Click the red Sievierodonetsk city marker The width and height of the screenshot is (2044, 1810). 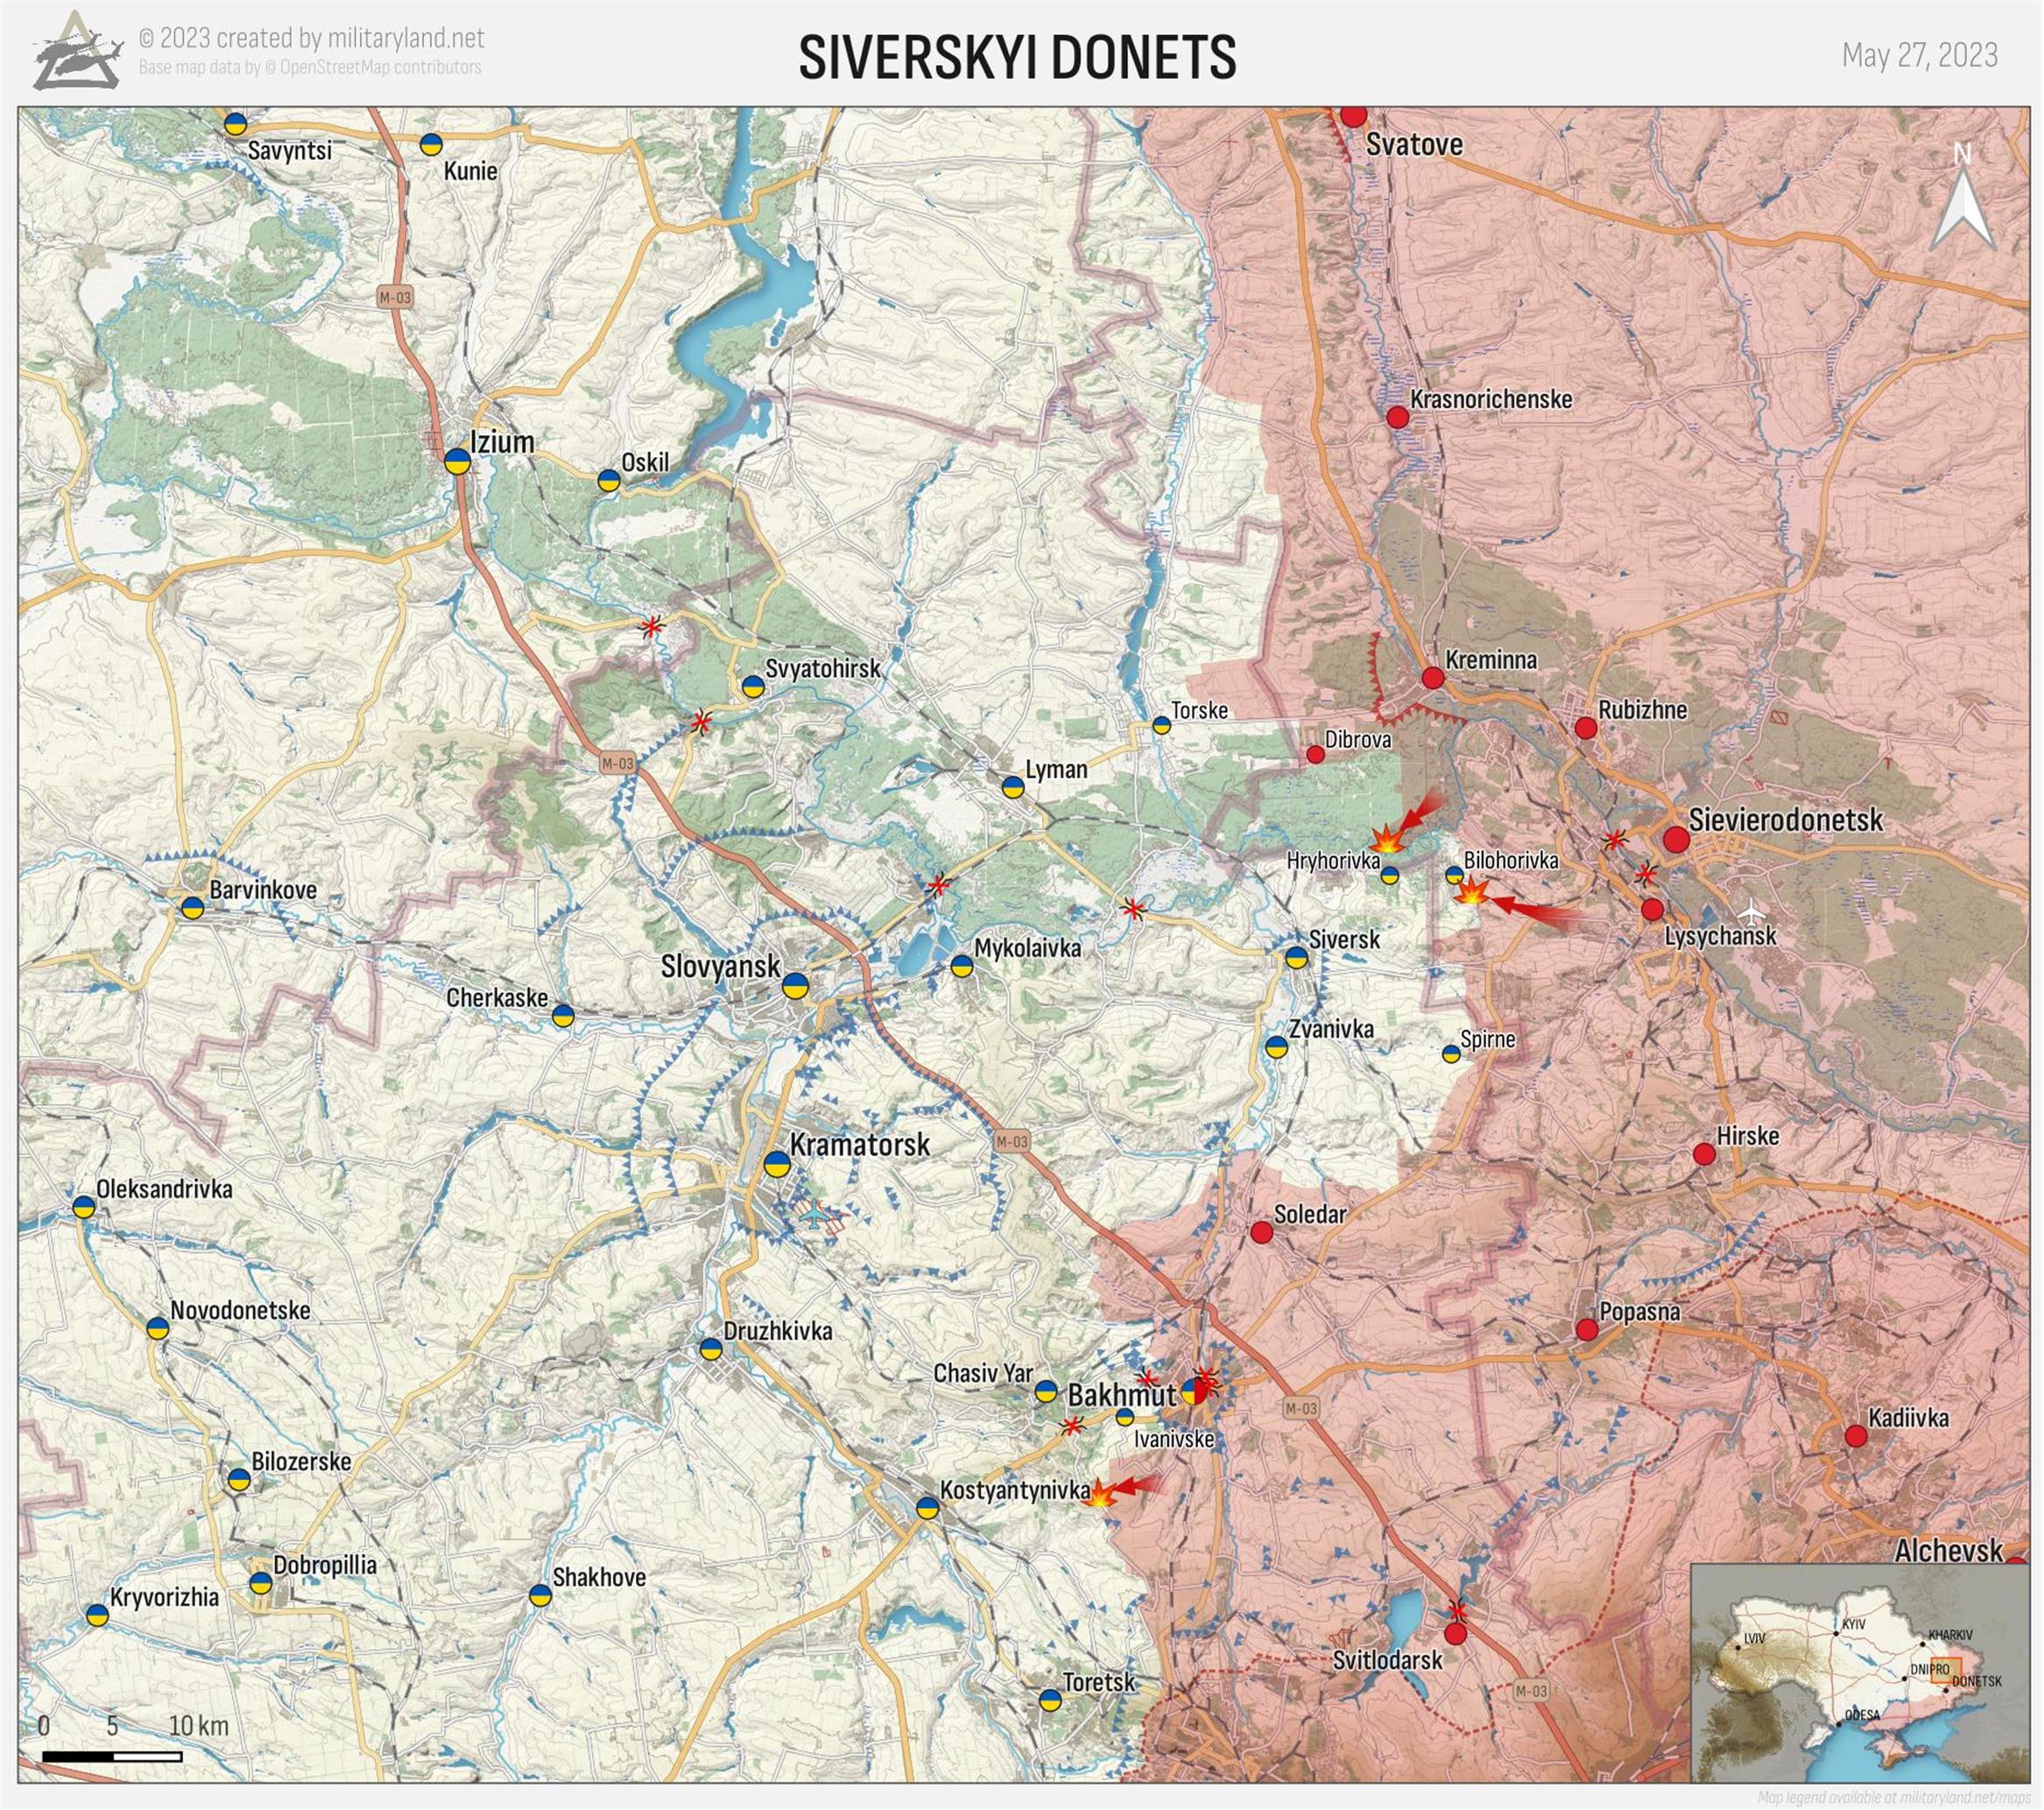click(x=1677, y=839)
